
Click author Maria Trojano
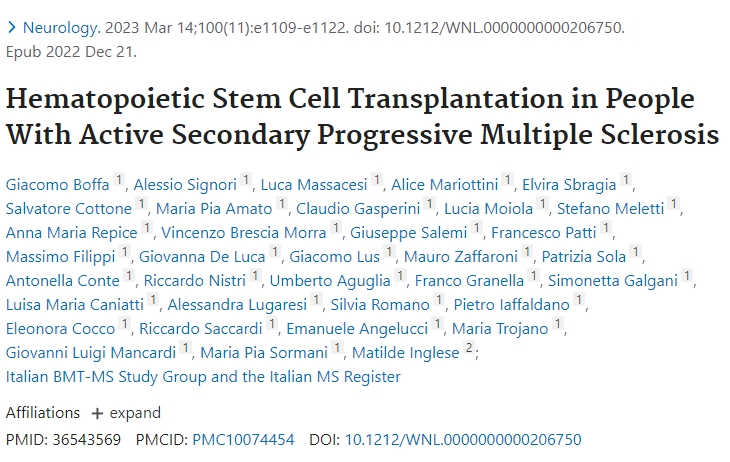pyautogui.click(x=500, y=328)
